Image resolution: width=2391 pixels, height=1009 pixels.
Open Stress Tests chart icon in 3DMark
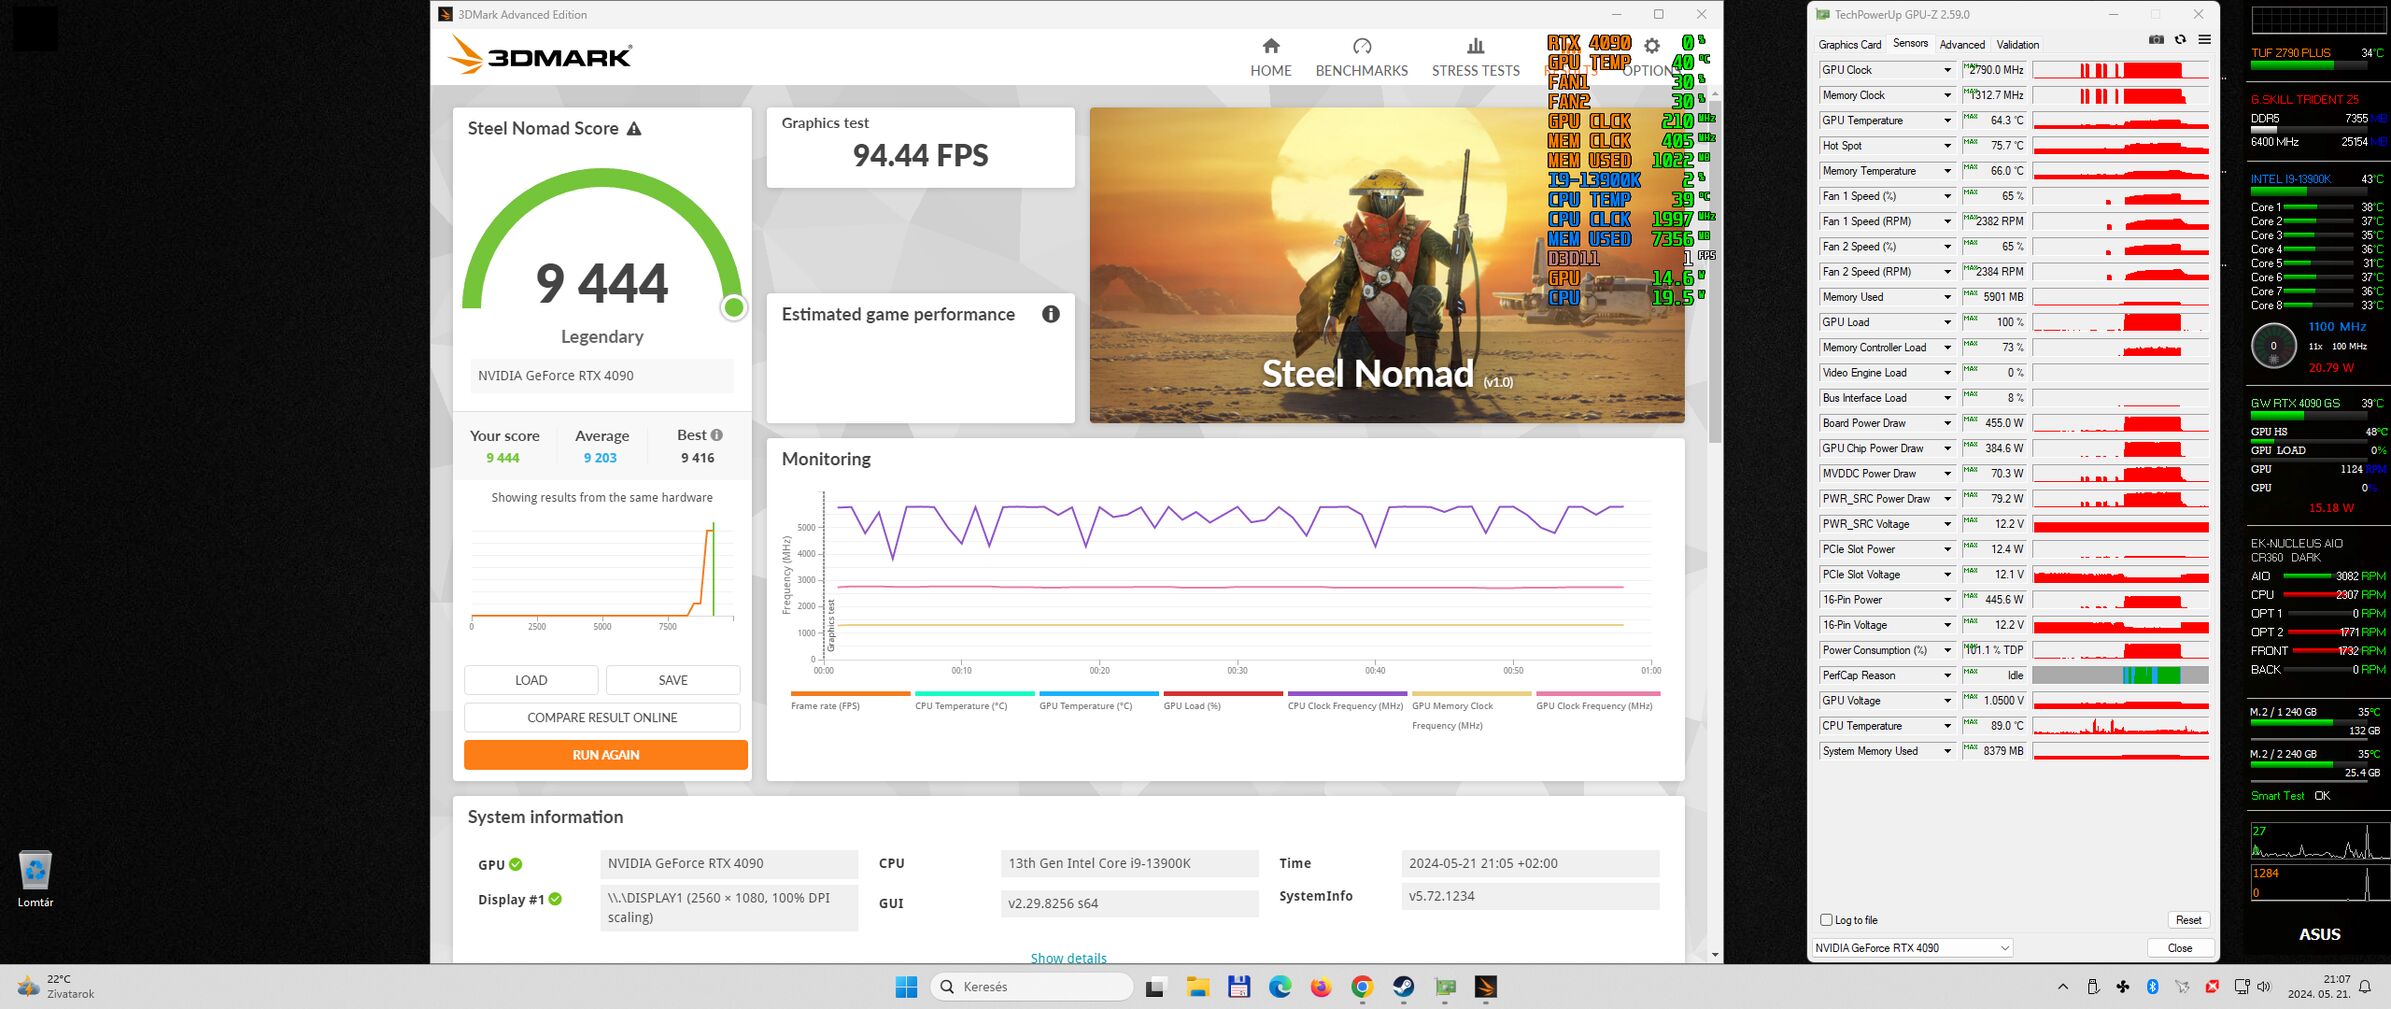point(1475,46)
